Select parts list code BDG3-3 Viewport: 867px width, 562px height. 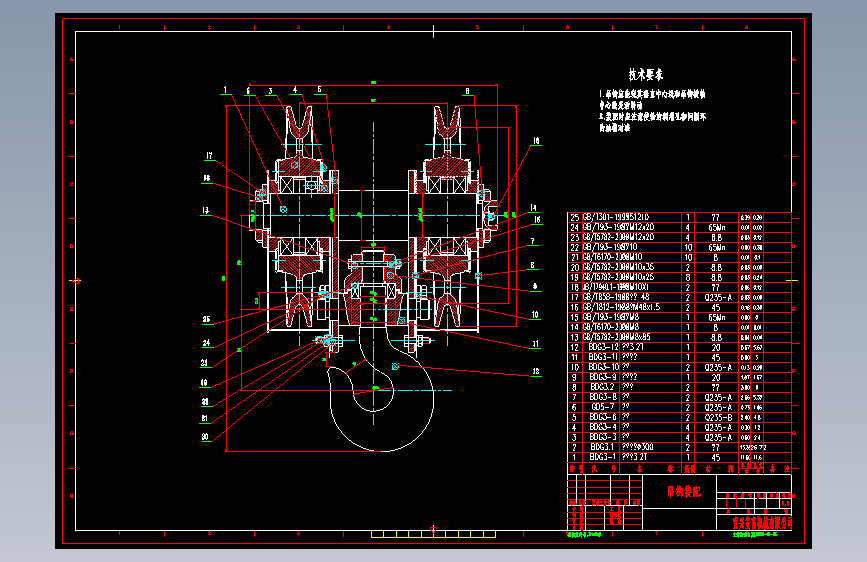[x=602, y=438]
